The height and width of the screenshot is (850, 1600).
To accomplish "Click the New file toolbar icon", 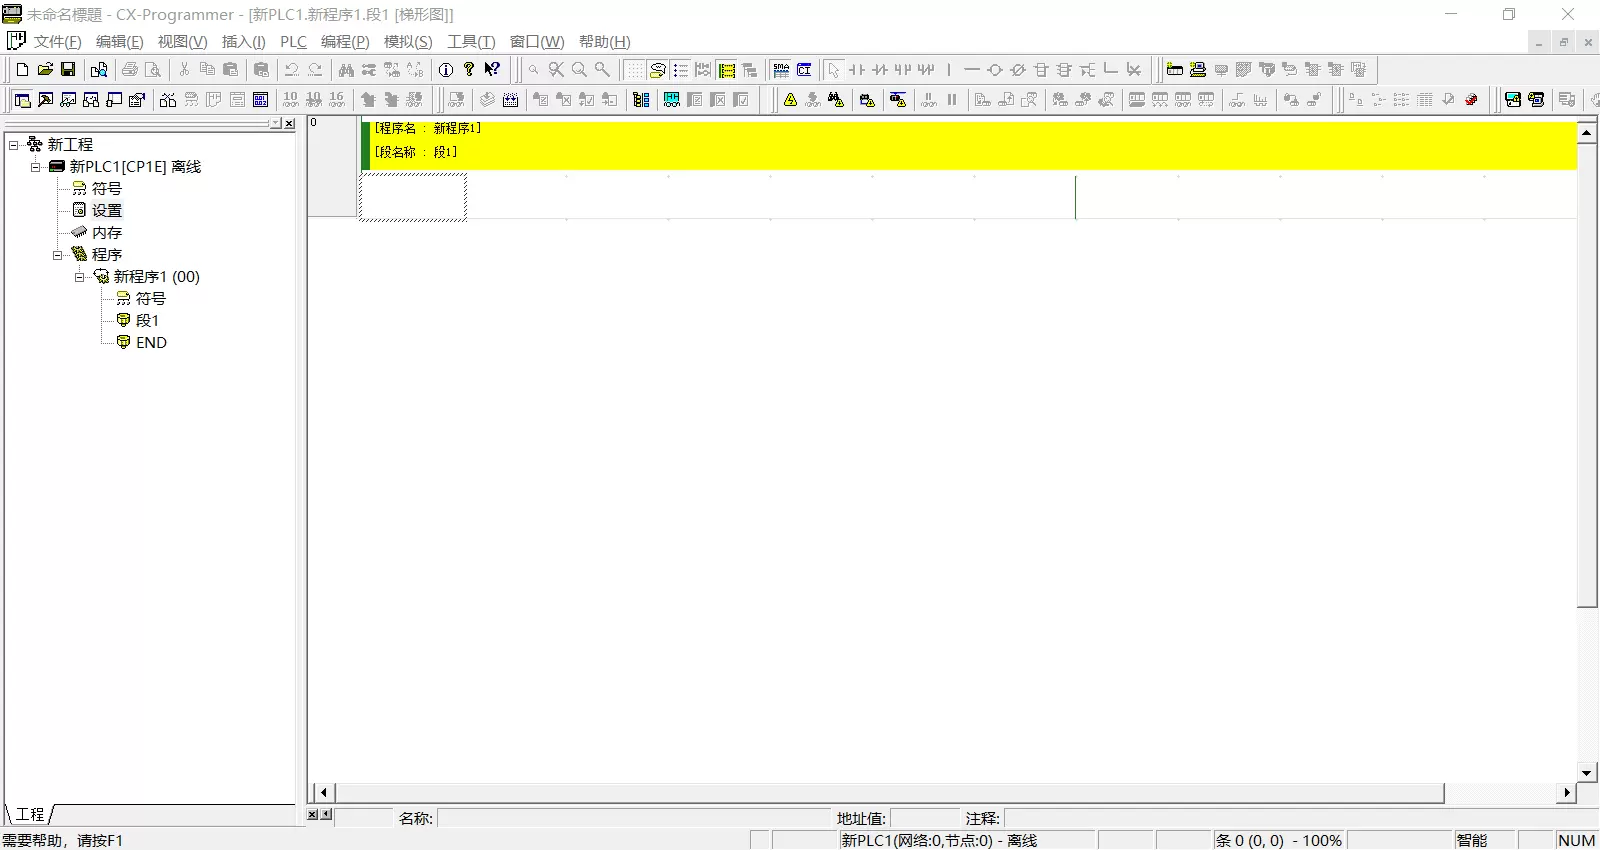I will pyautogui.click(x=22, y=69).
